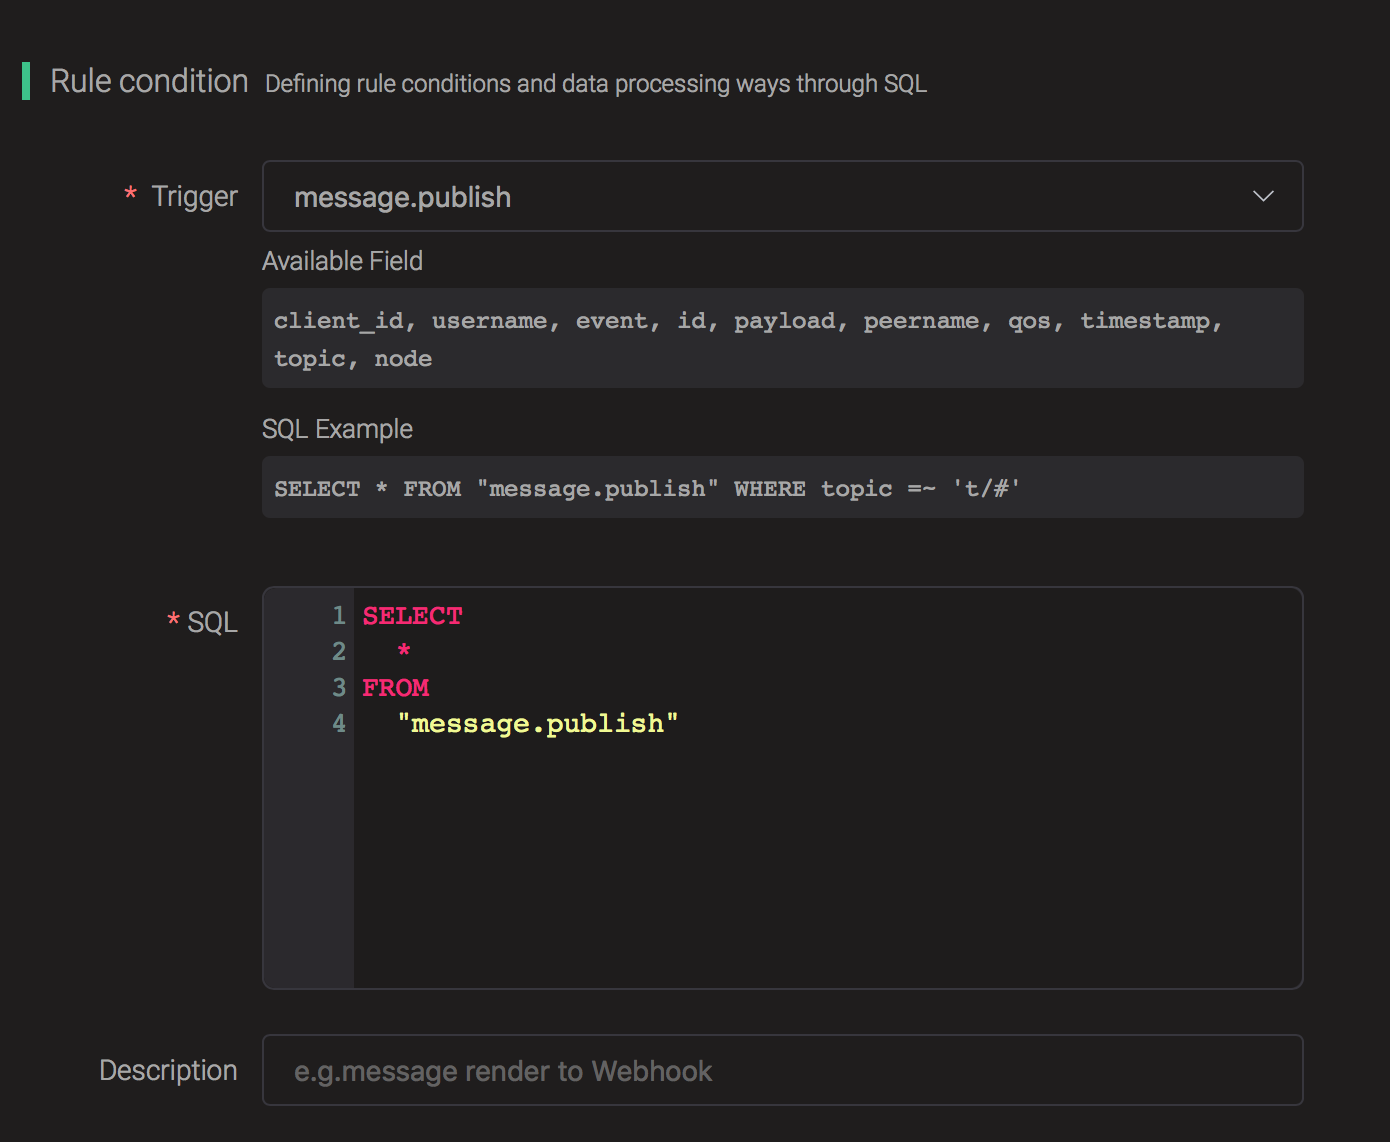
Task: Click line number 1 in editor gutter
Action: point(339,616)
